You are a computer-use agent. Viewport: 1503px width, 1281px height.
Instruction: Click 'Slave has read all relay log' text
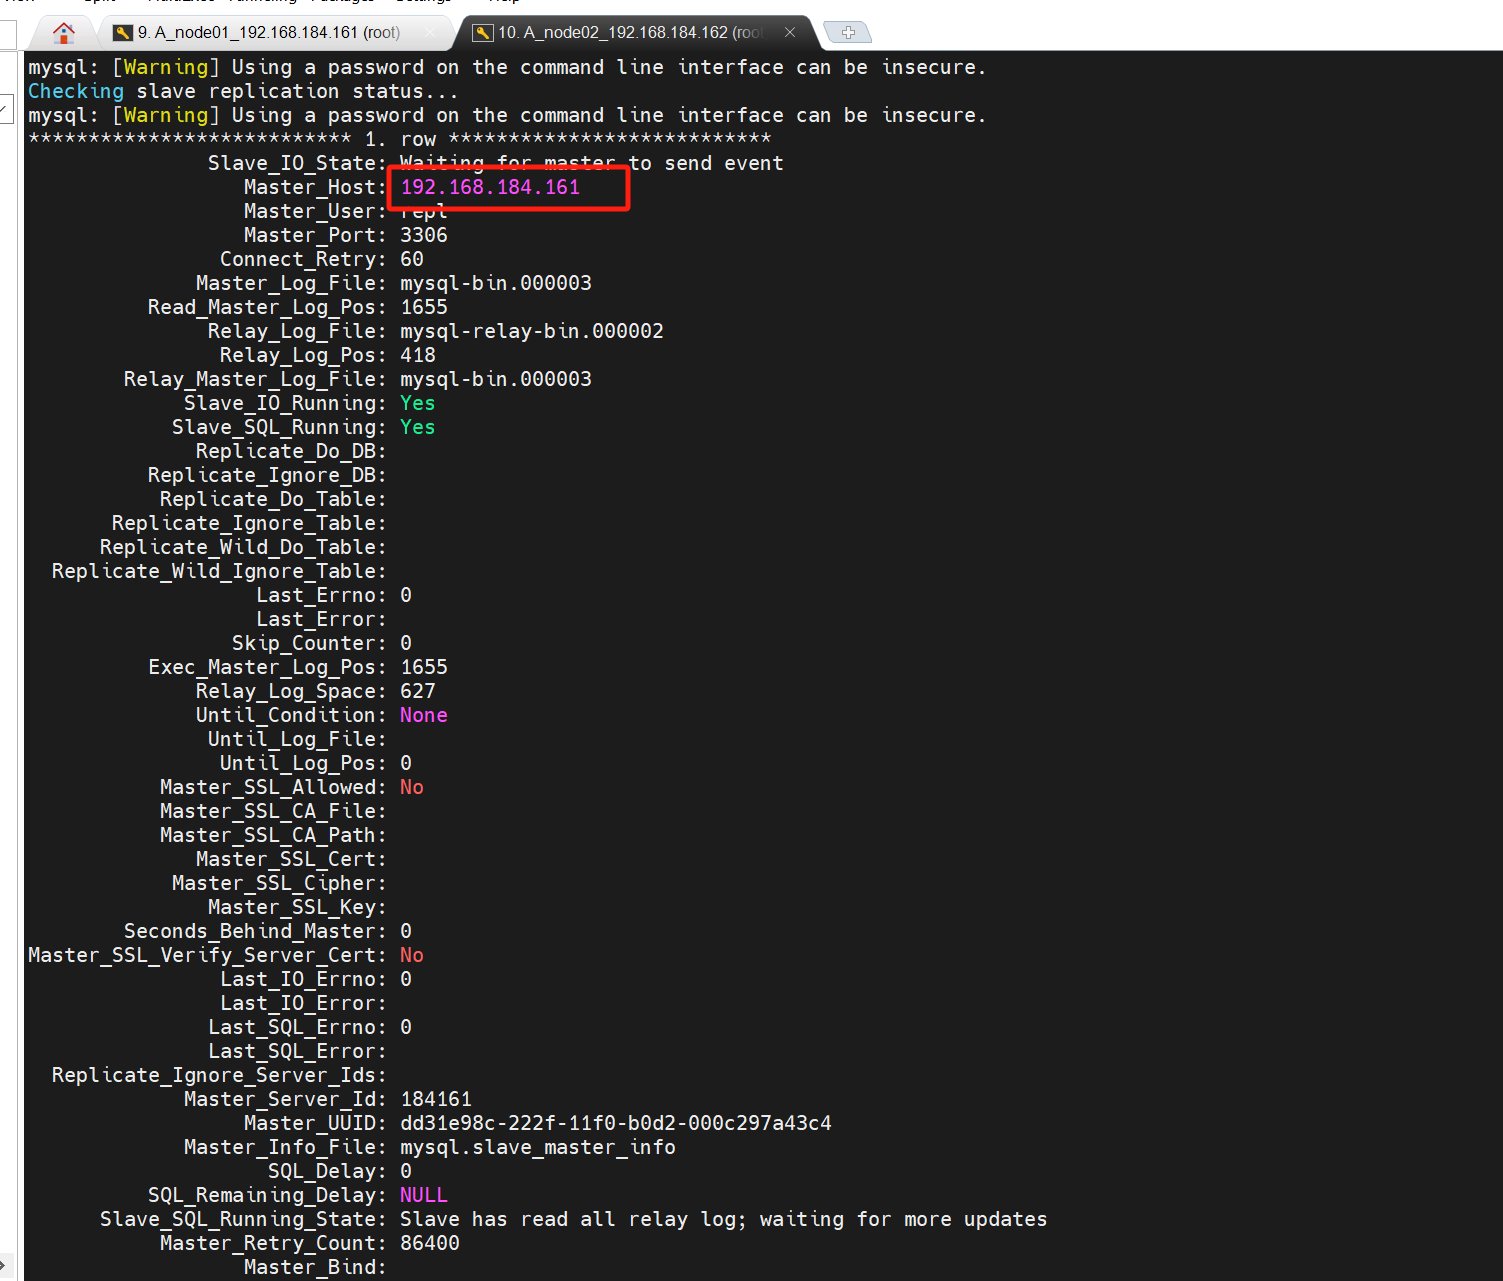(x=574, y=1219)
